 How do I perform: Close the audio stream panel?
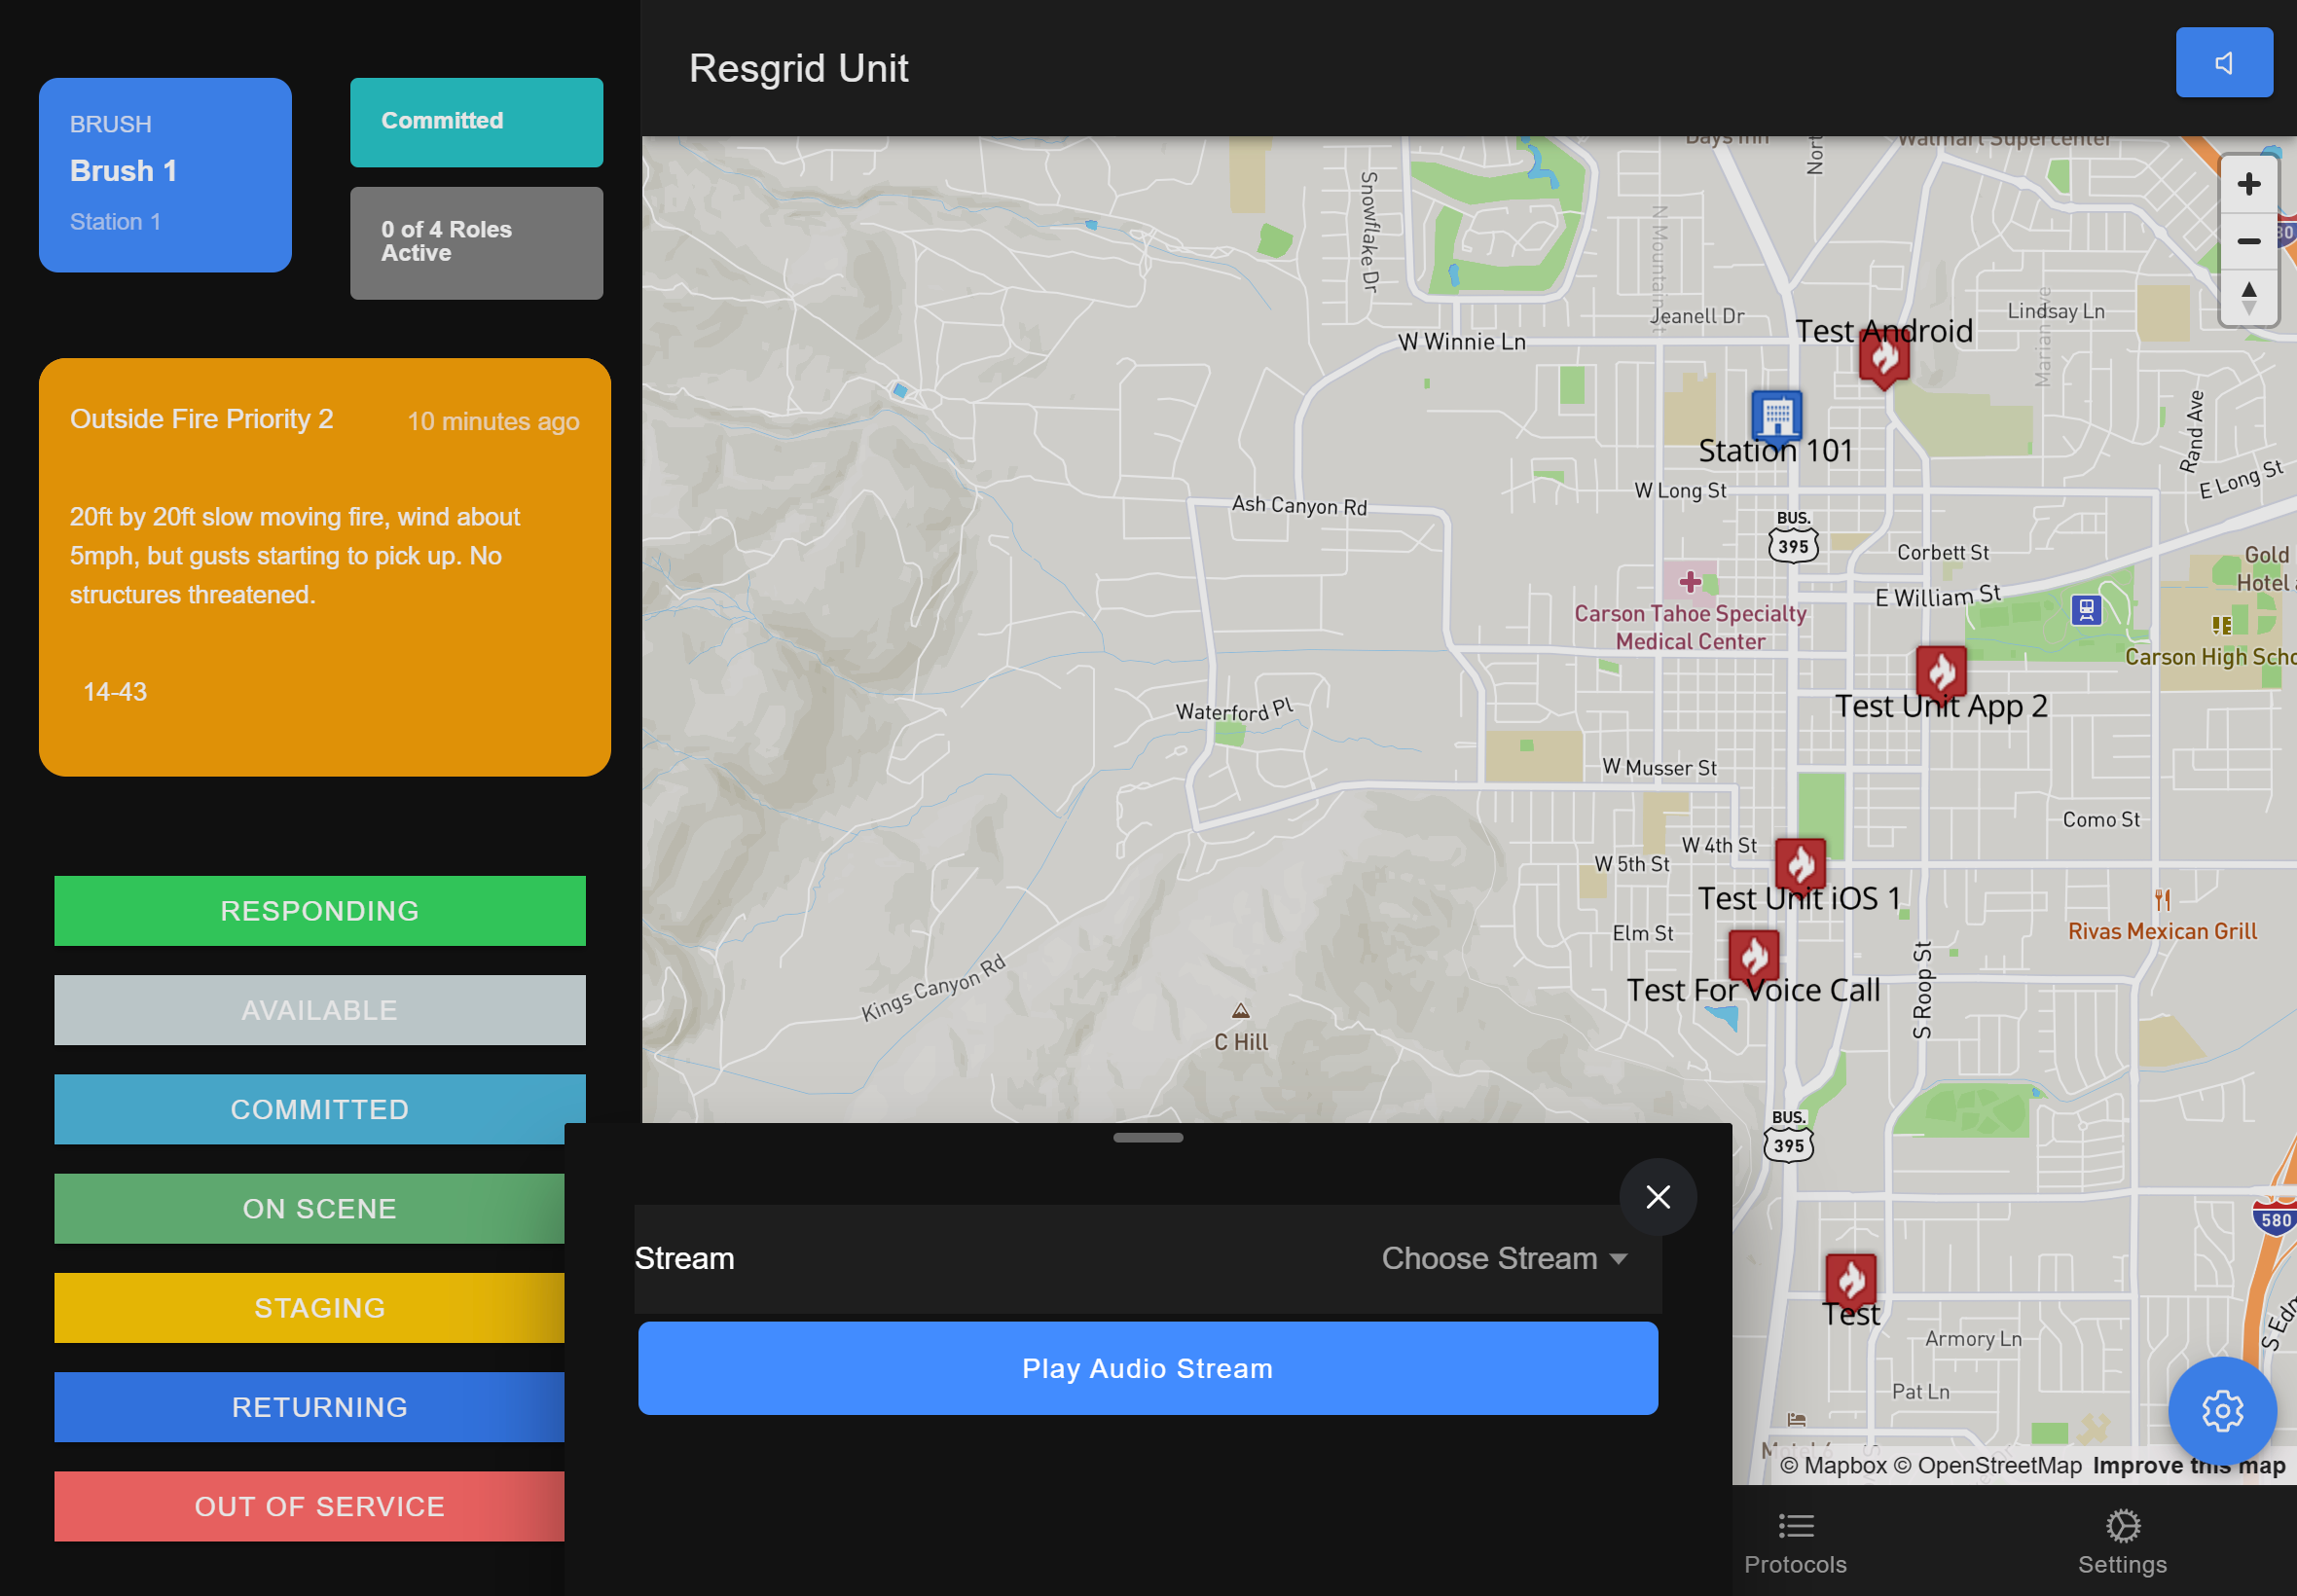(x=1657, y=1197)
